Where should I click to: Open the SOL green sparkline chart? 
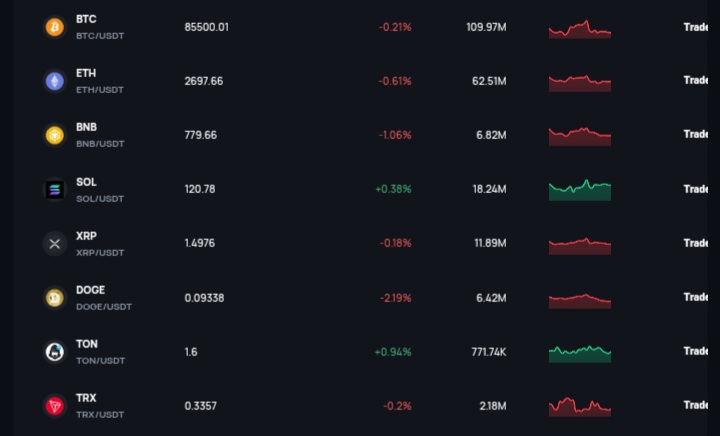pyautogui.click(x=579, y=190)
